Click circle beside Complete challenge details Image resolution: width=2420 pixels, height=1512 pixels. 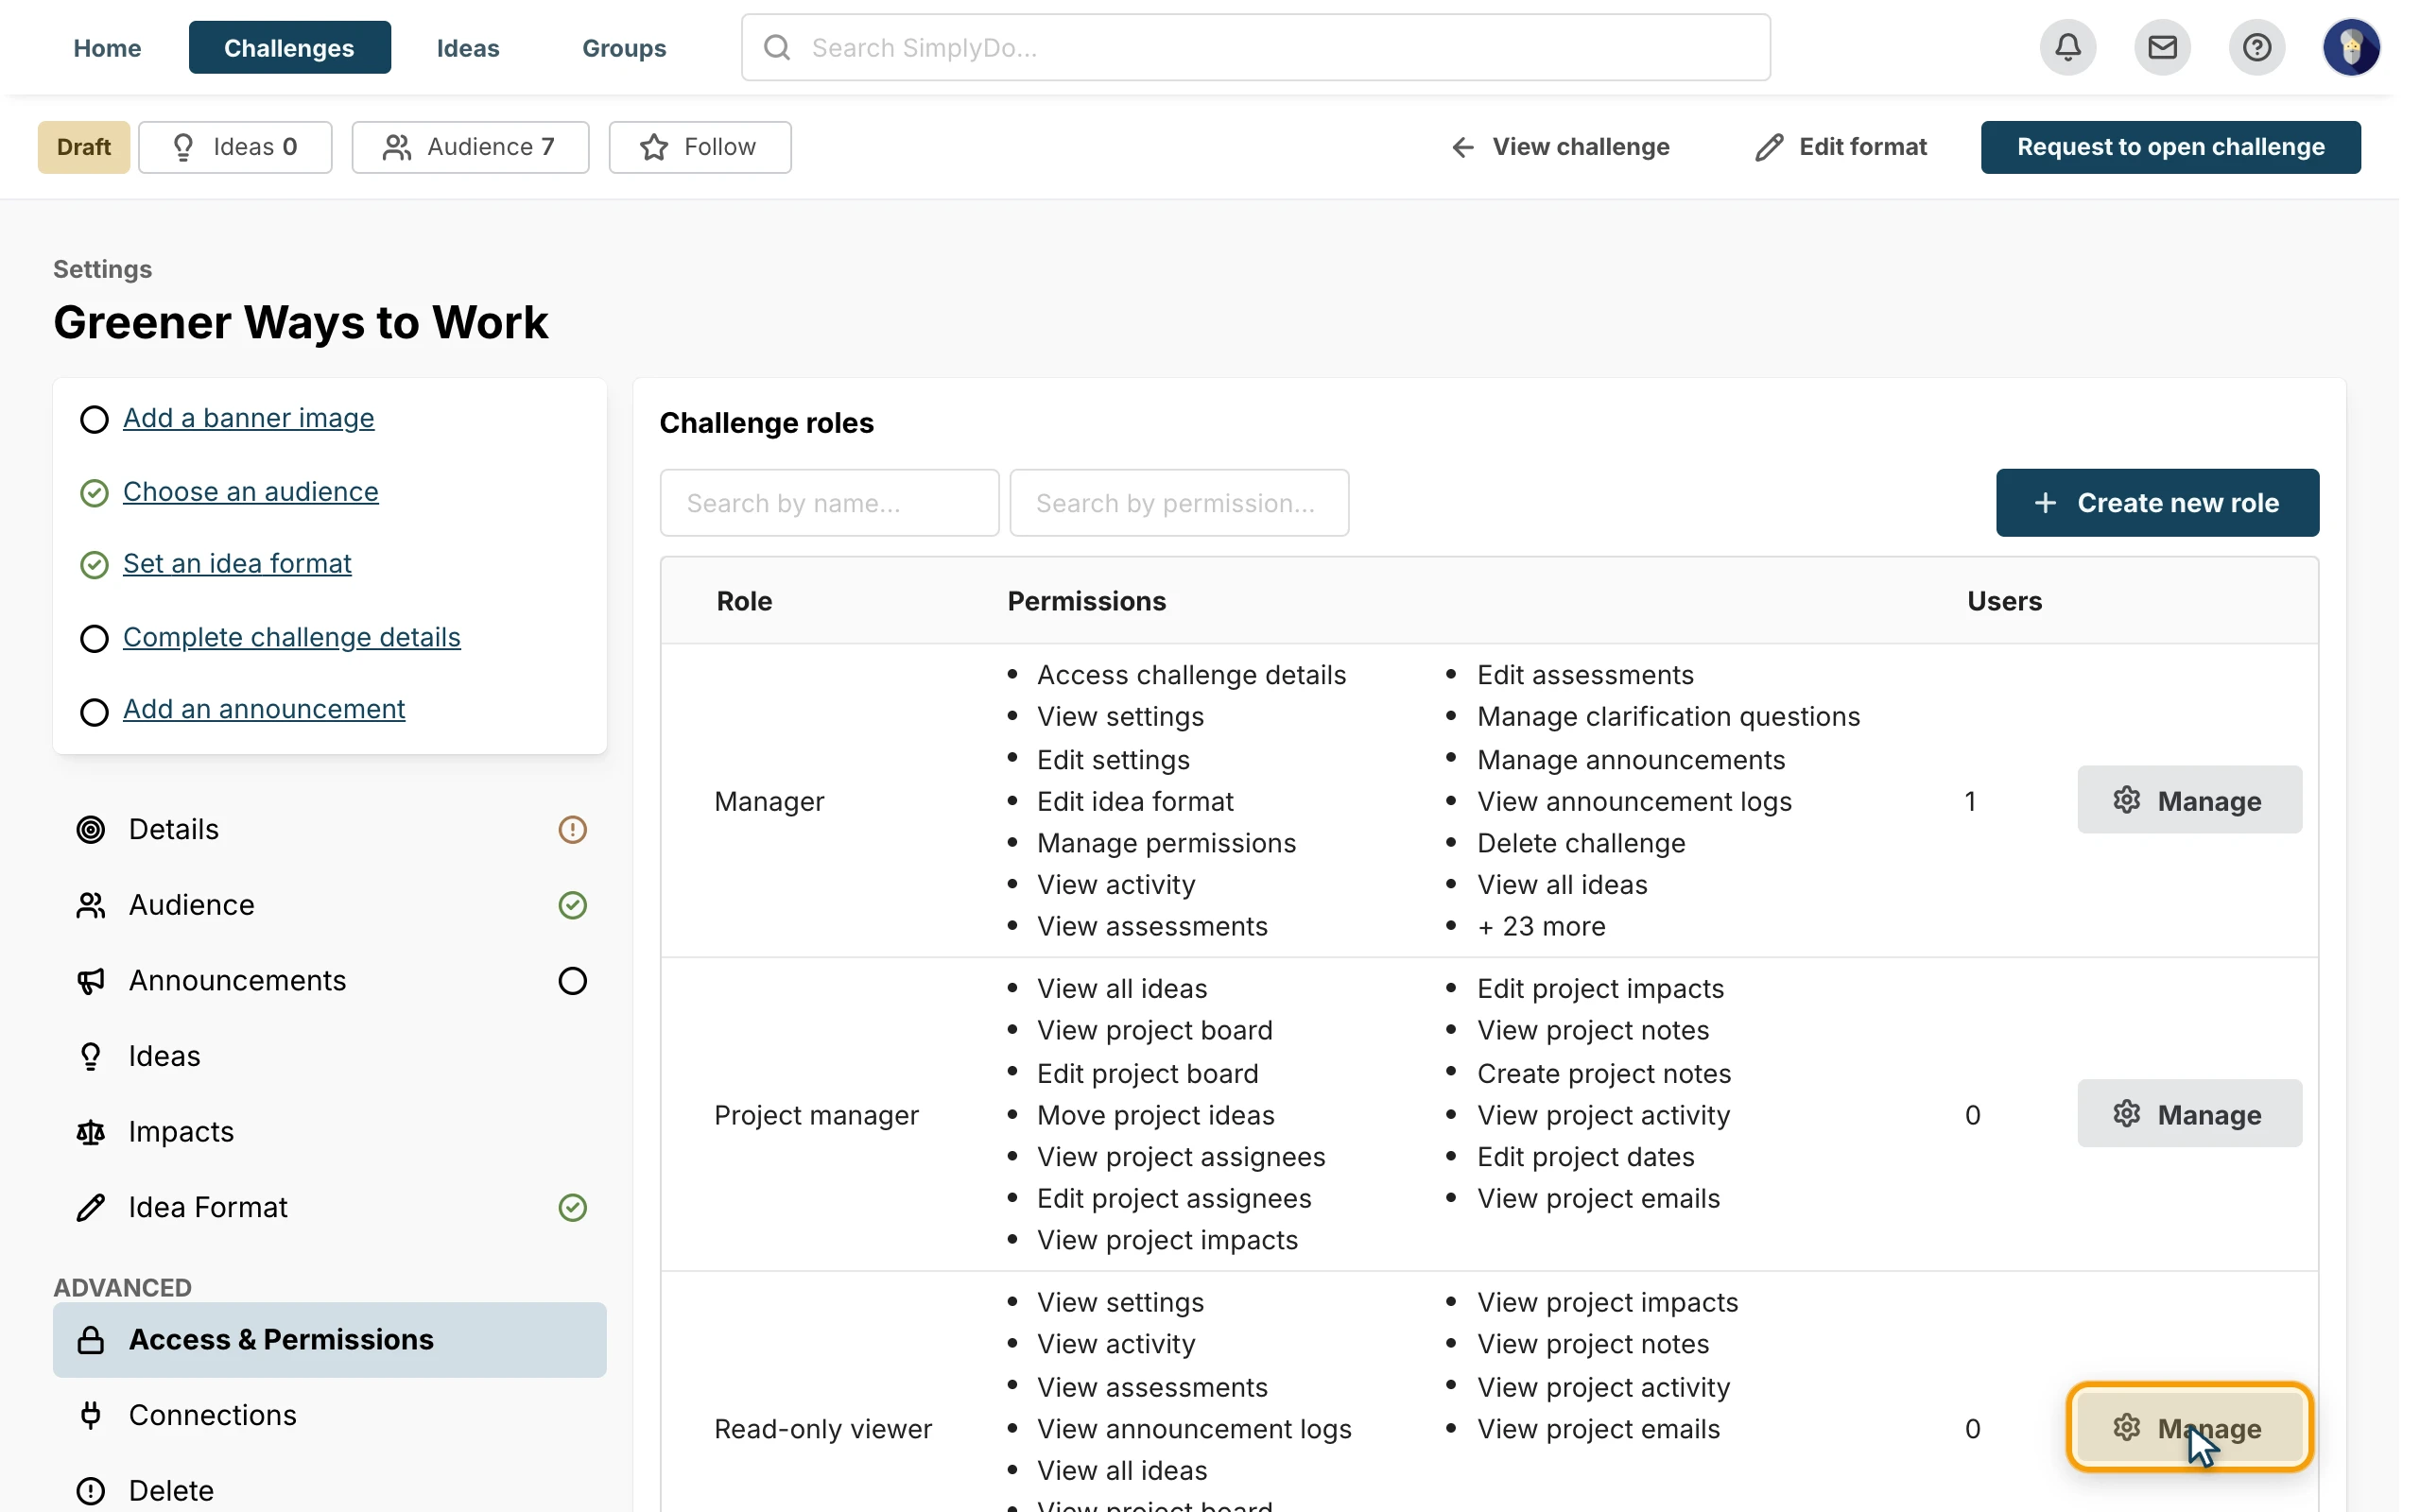pos(94,638)
